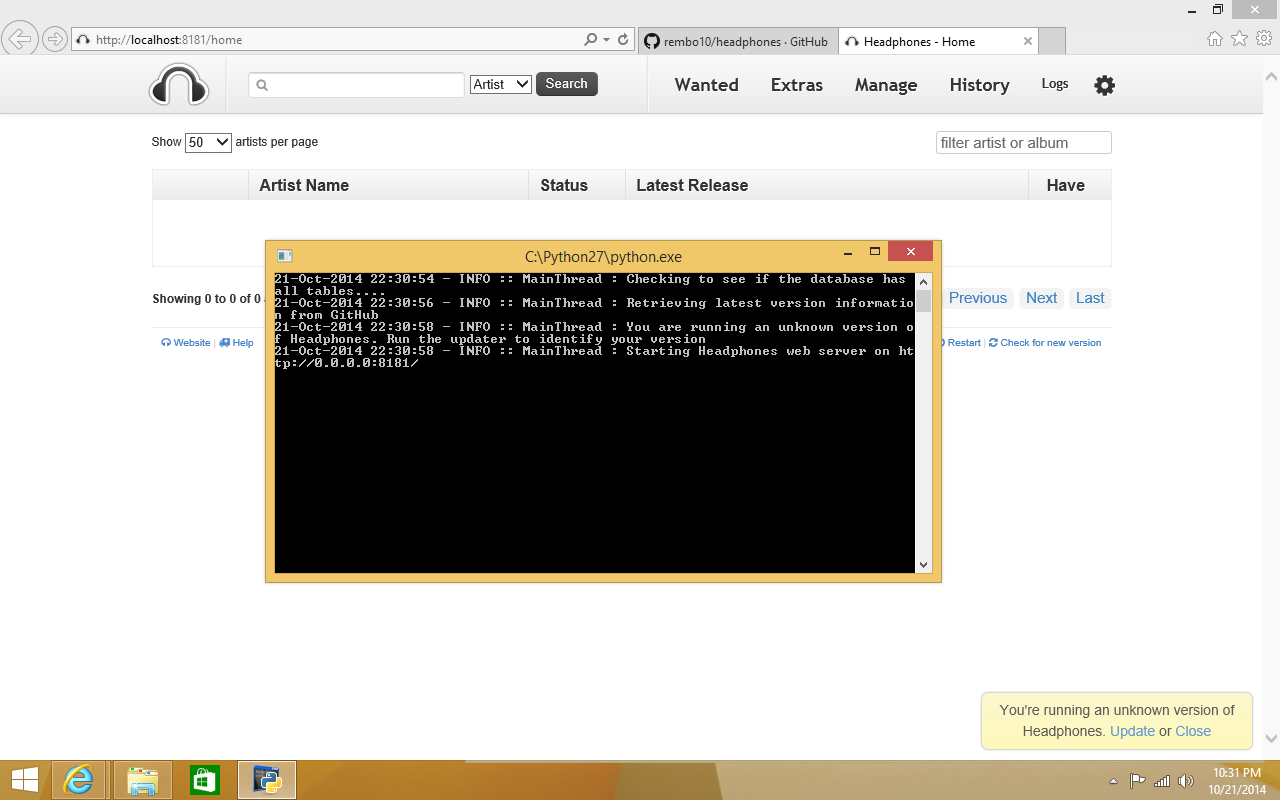Open the Extras menu

[x=797, y=85]
